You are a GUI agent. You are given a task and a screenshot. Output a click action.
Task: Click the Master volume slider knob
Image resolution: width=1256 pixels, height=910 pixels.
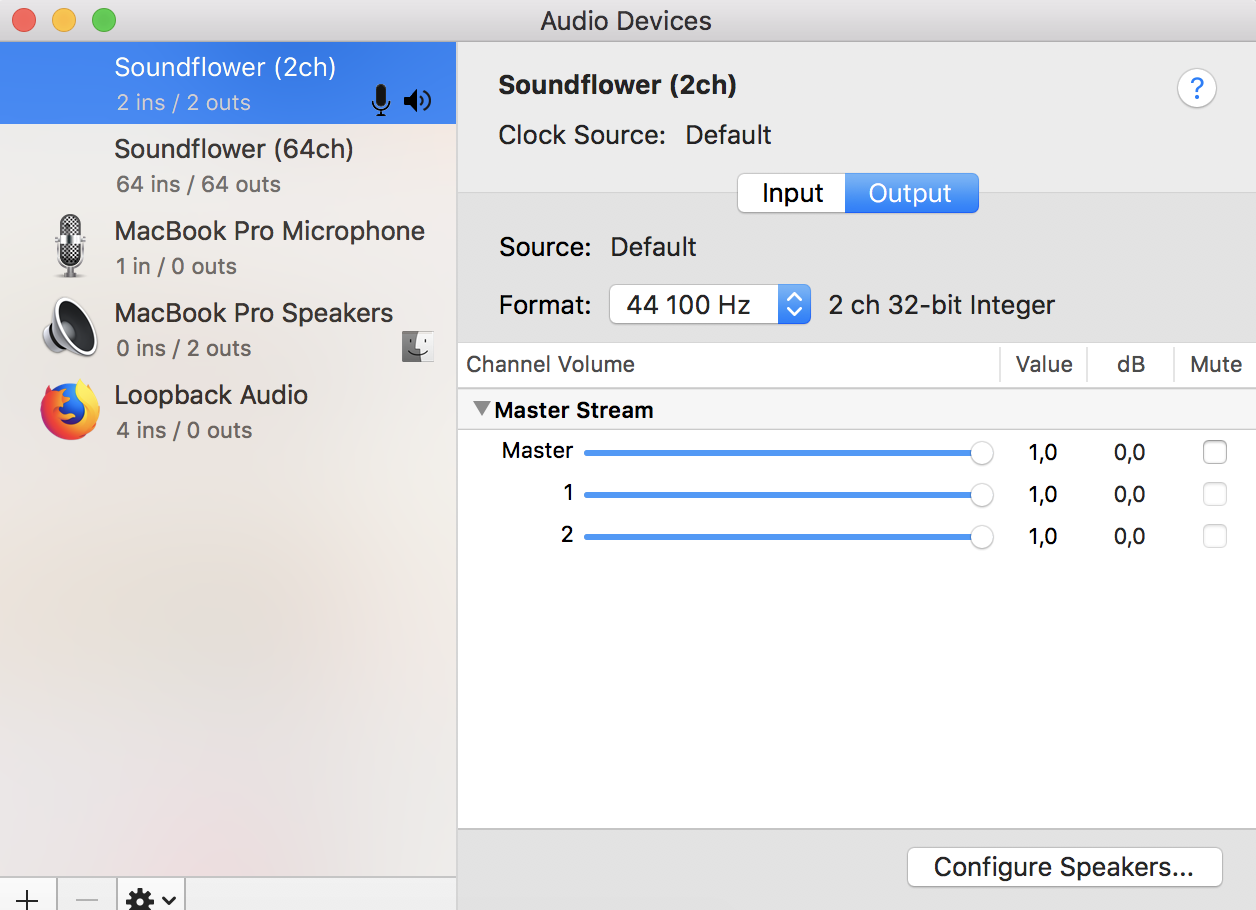(982, 453)
